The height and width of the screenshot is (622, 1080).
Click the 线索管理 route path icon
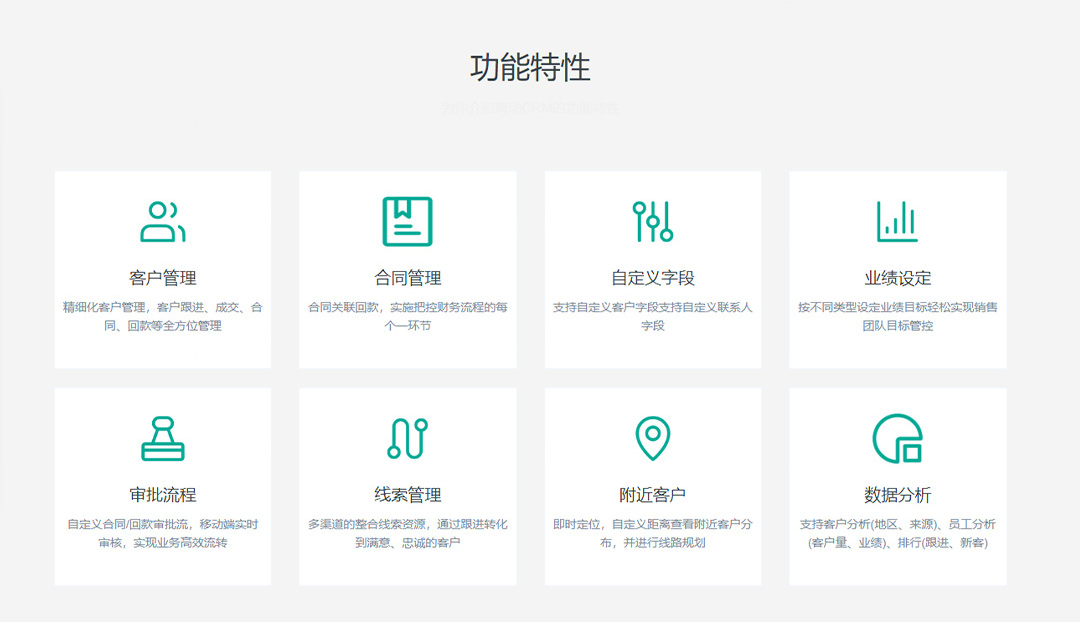[408, 439]
